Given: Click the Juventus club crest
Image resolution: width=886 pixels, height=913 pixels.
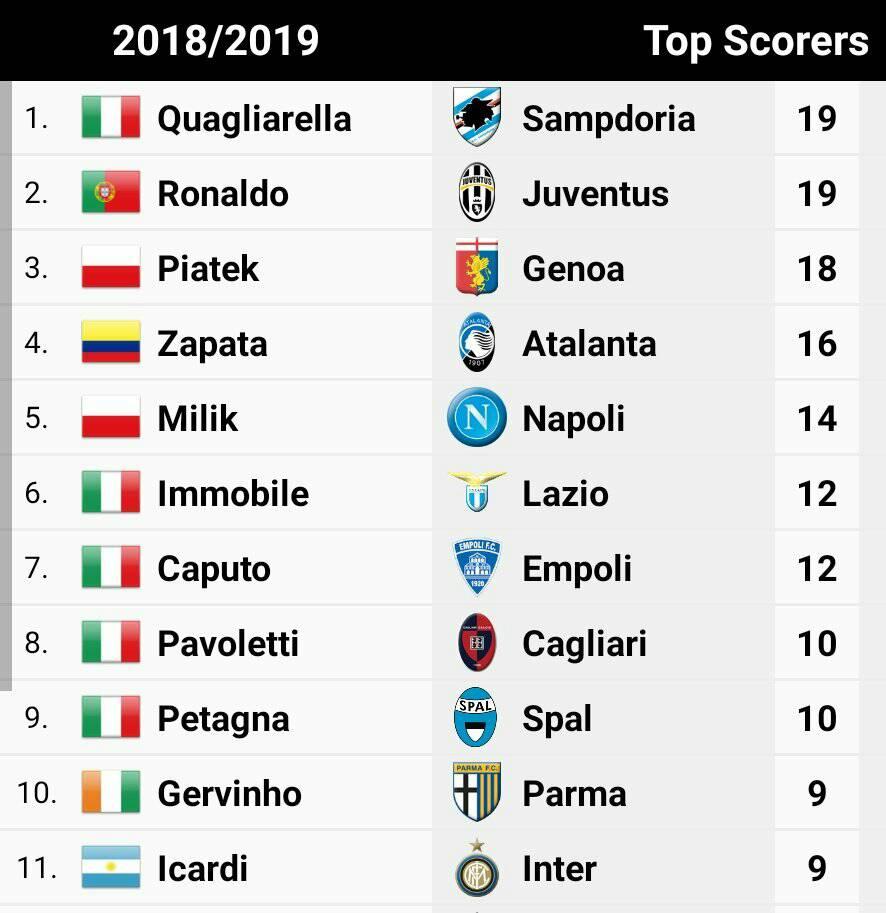Looking at the screenshot, I should [477, 192].
